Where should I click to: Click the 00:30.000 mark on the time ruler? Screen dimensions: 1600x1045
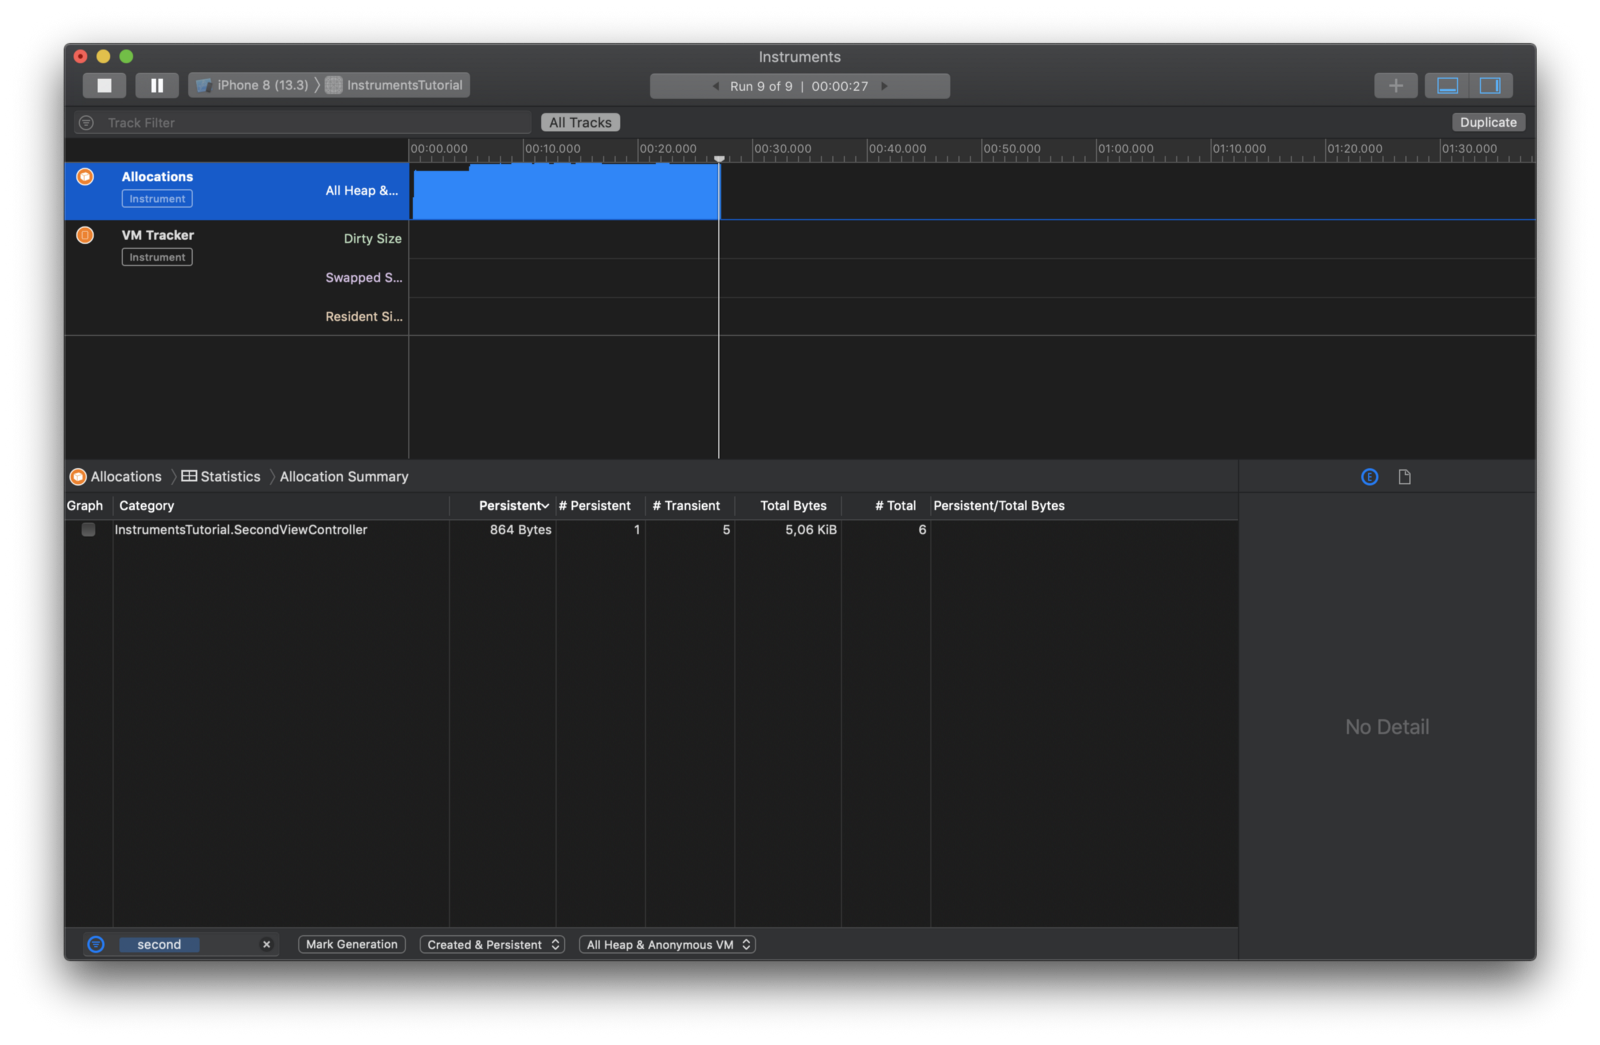pyautogui.click(x=783, y=149)
